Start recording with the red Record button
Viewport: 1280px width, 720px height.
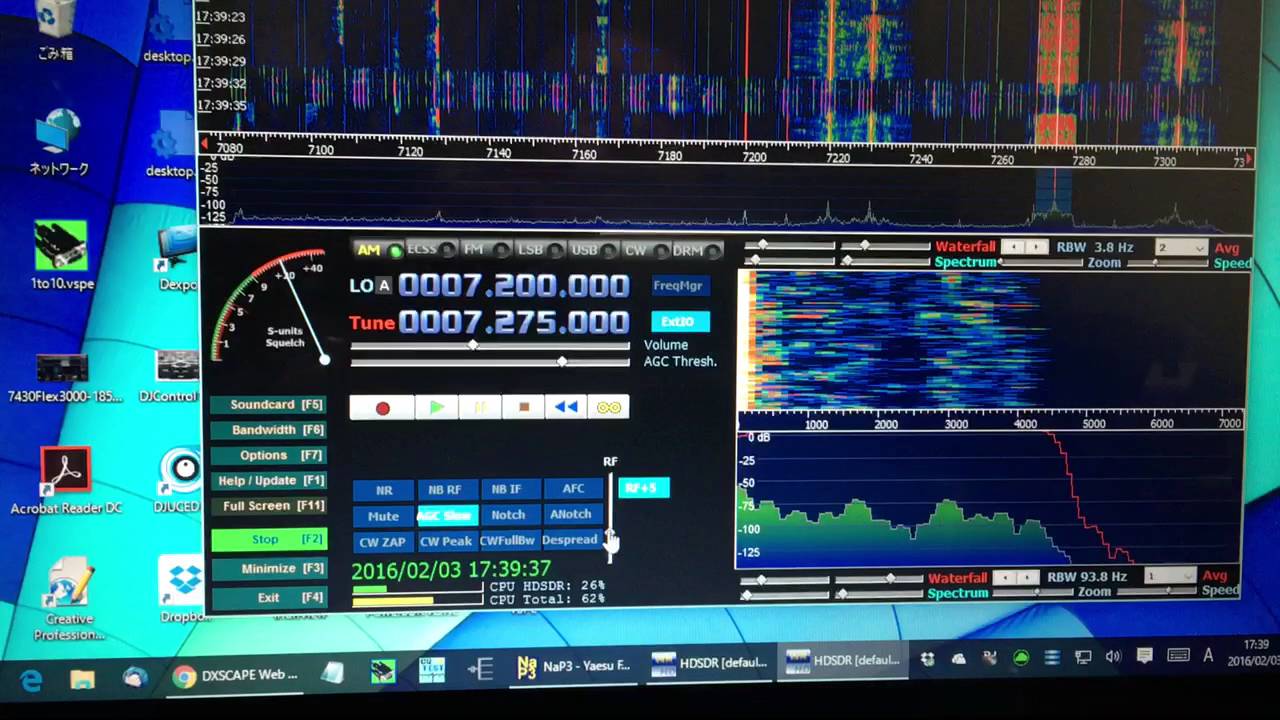point(382,408)
